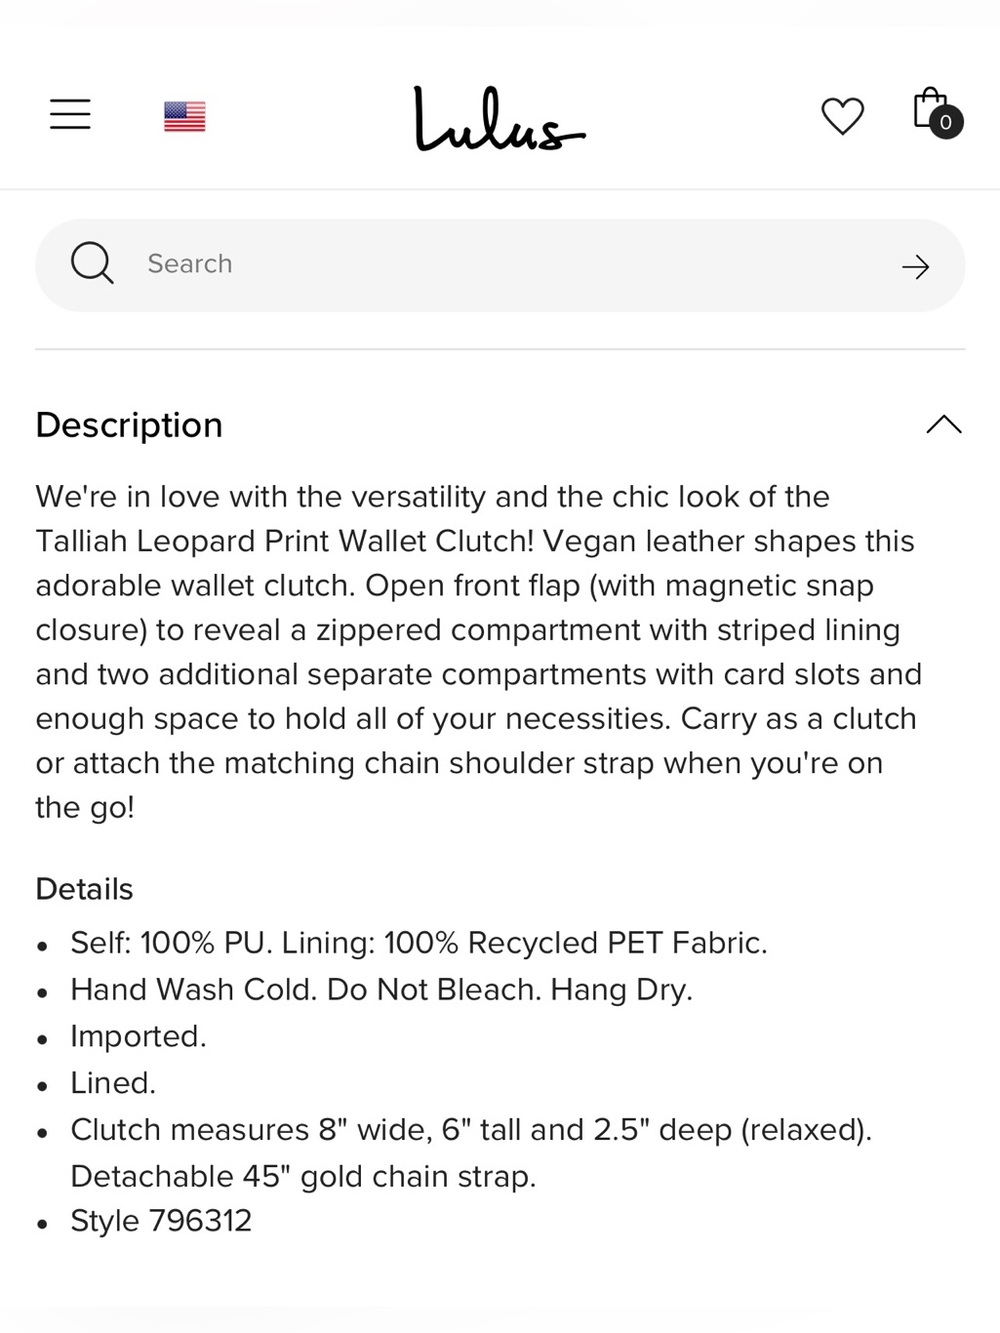Collapse the Description section chevron
Screen dimensions: 1000x1333
pos(943,425)
